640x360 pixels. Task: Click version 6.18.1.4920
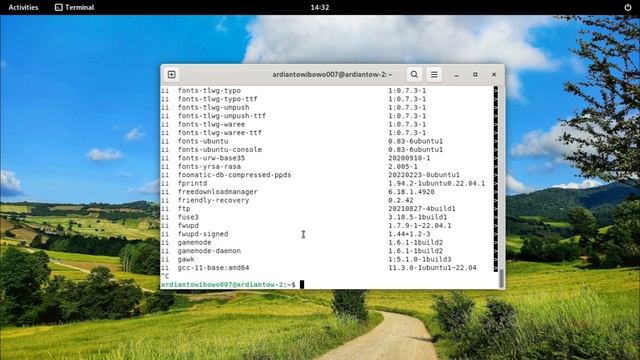click(x=411, y=192)
